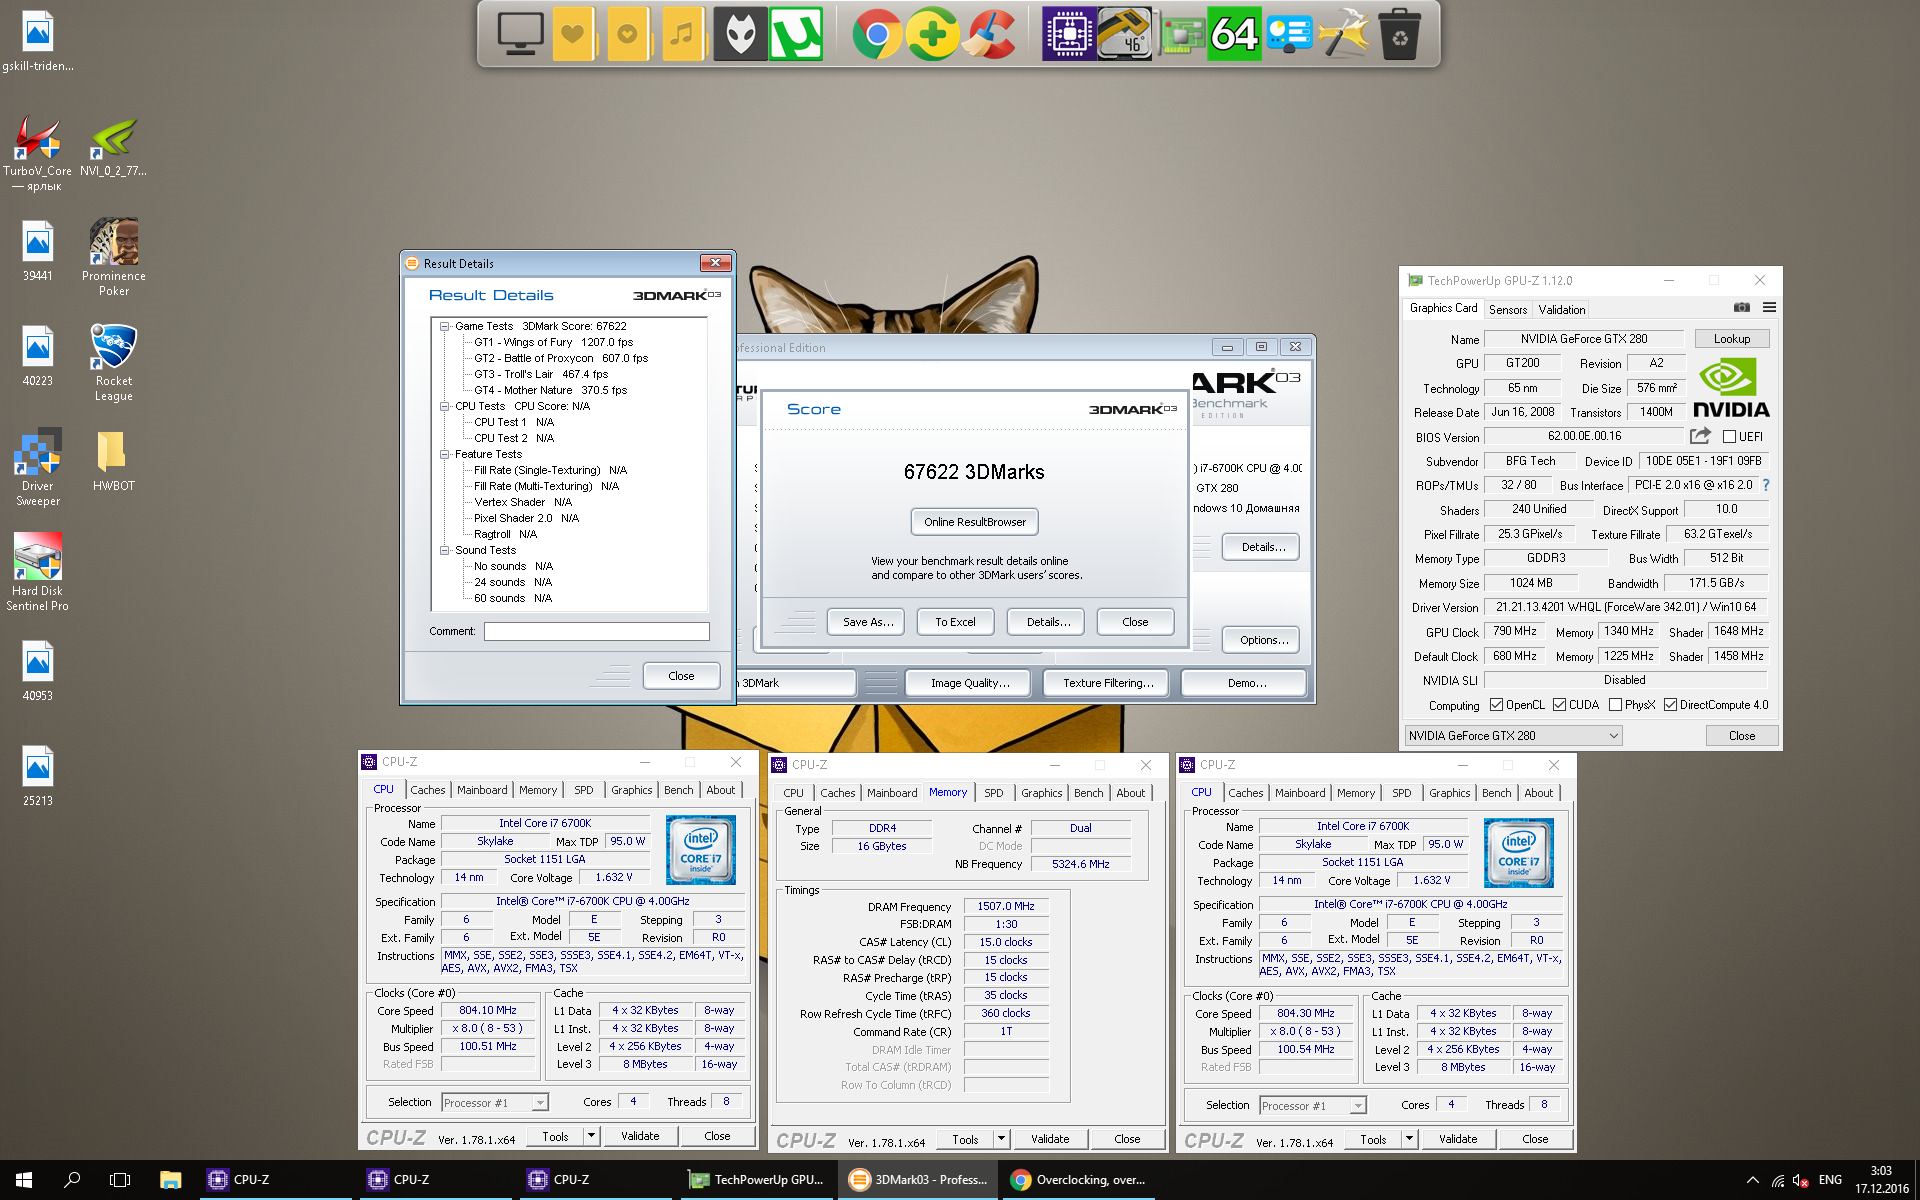Switch to Sensors tab in GPU-Z
This screenshot has width=1920, height=1200.
pyautogui.click(x=1508, y=310)
